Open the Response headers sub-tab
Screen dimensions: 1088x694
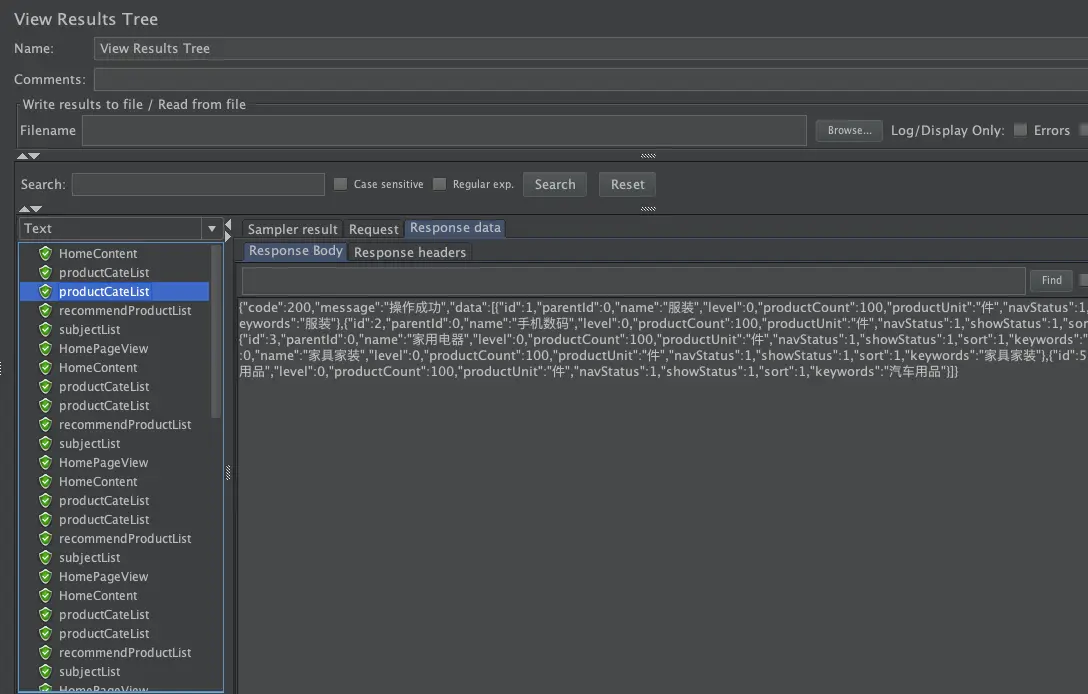pyautogui.click(x=409, y=253)
